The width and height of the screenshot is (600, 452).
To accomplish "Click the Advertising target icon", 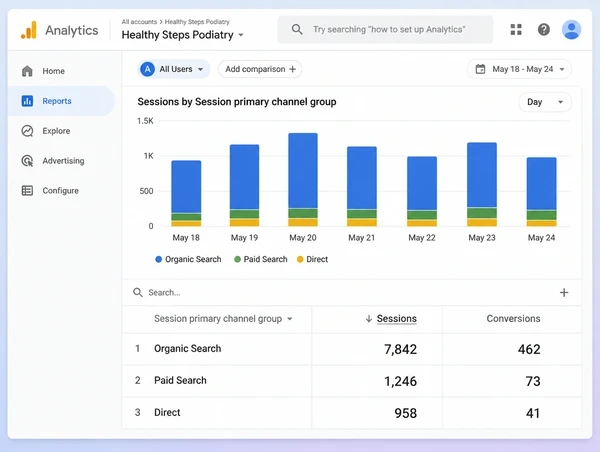I will (27, 161).
